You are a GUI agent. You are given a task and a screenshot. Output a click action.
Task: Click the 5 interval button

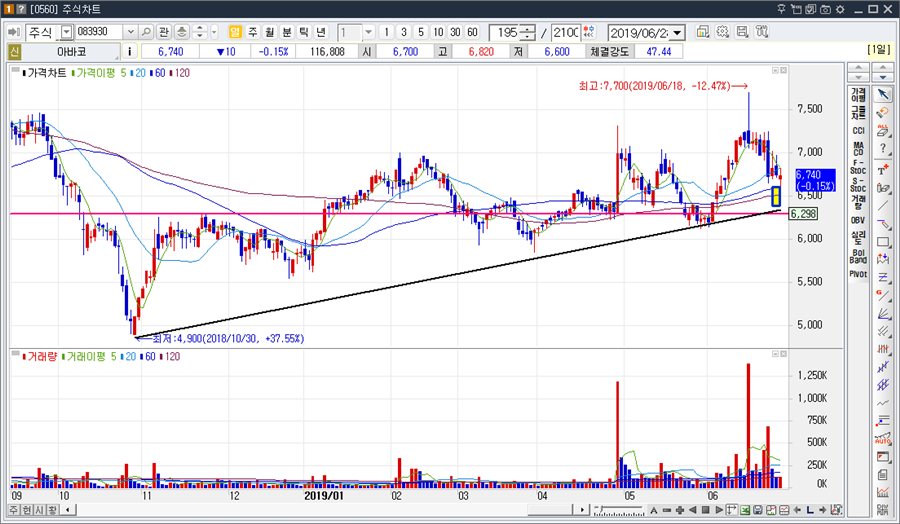click(421, 32)
